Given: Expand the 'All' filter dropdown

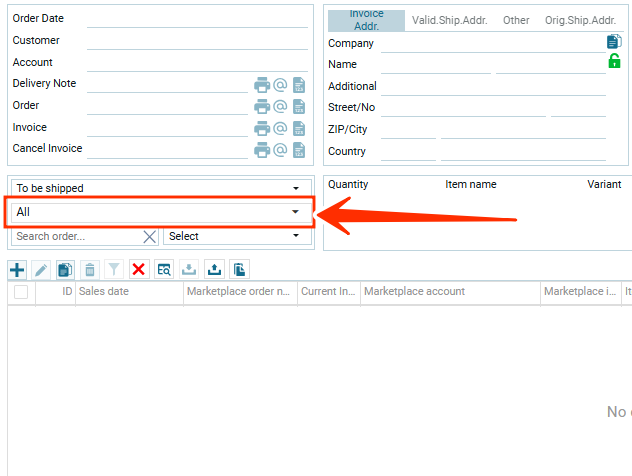Looking at the screenshot, I should (158, 212).
